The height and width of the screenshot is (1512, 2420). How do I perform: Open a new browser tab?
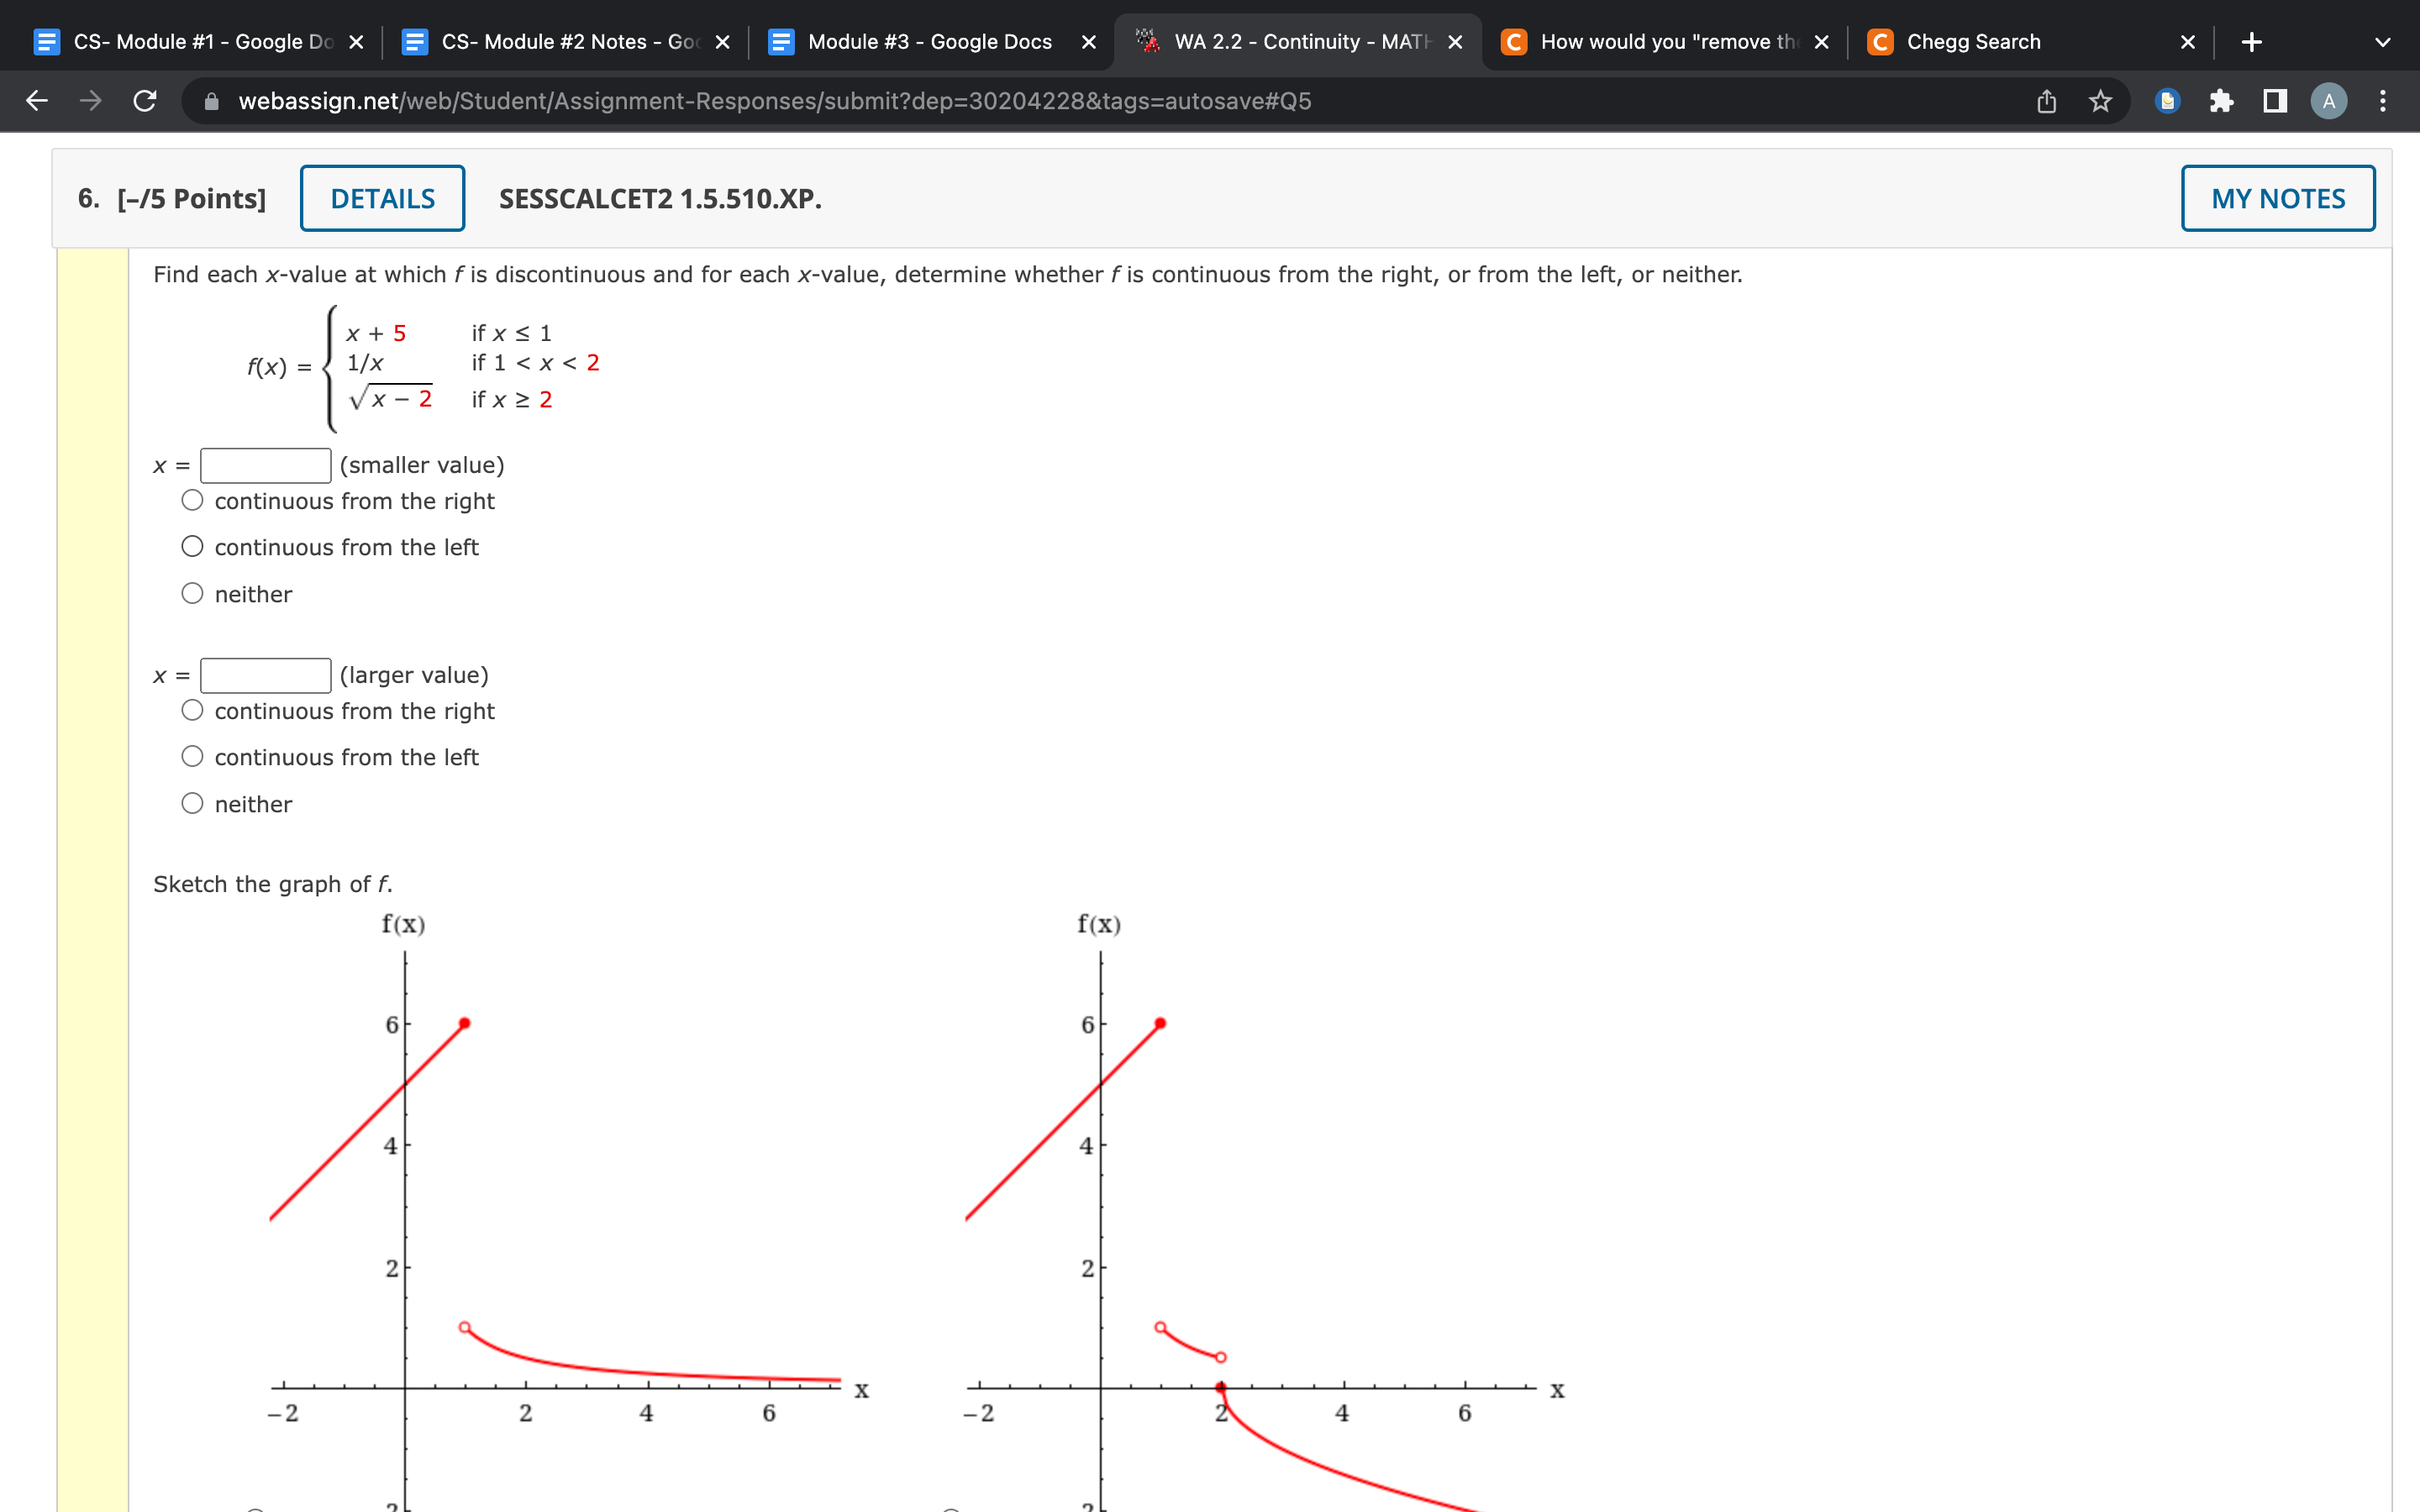click(2252, 41)
